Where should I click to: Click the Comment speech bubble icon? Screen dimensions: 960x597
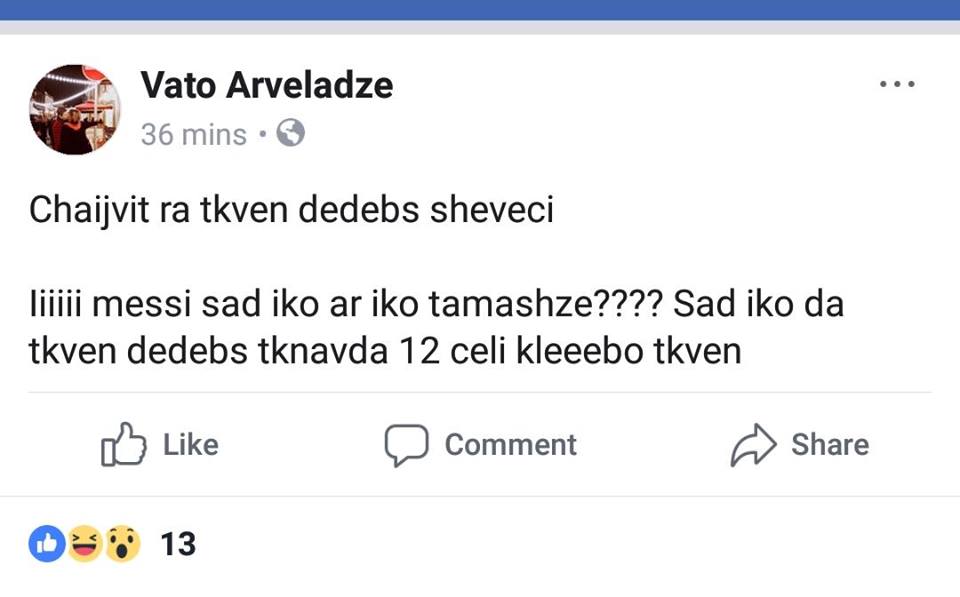click(x=406, y=445)
